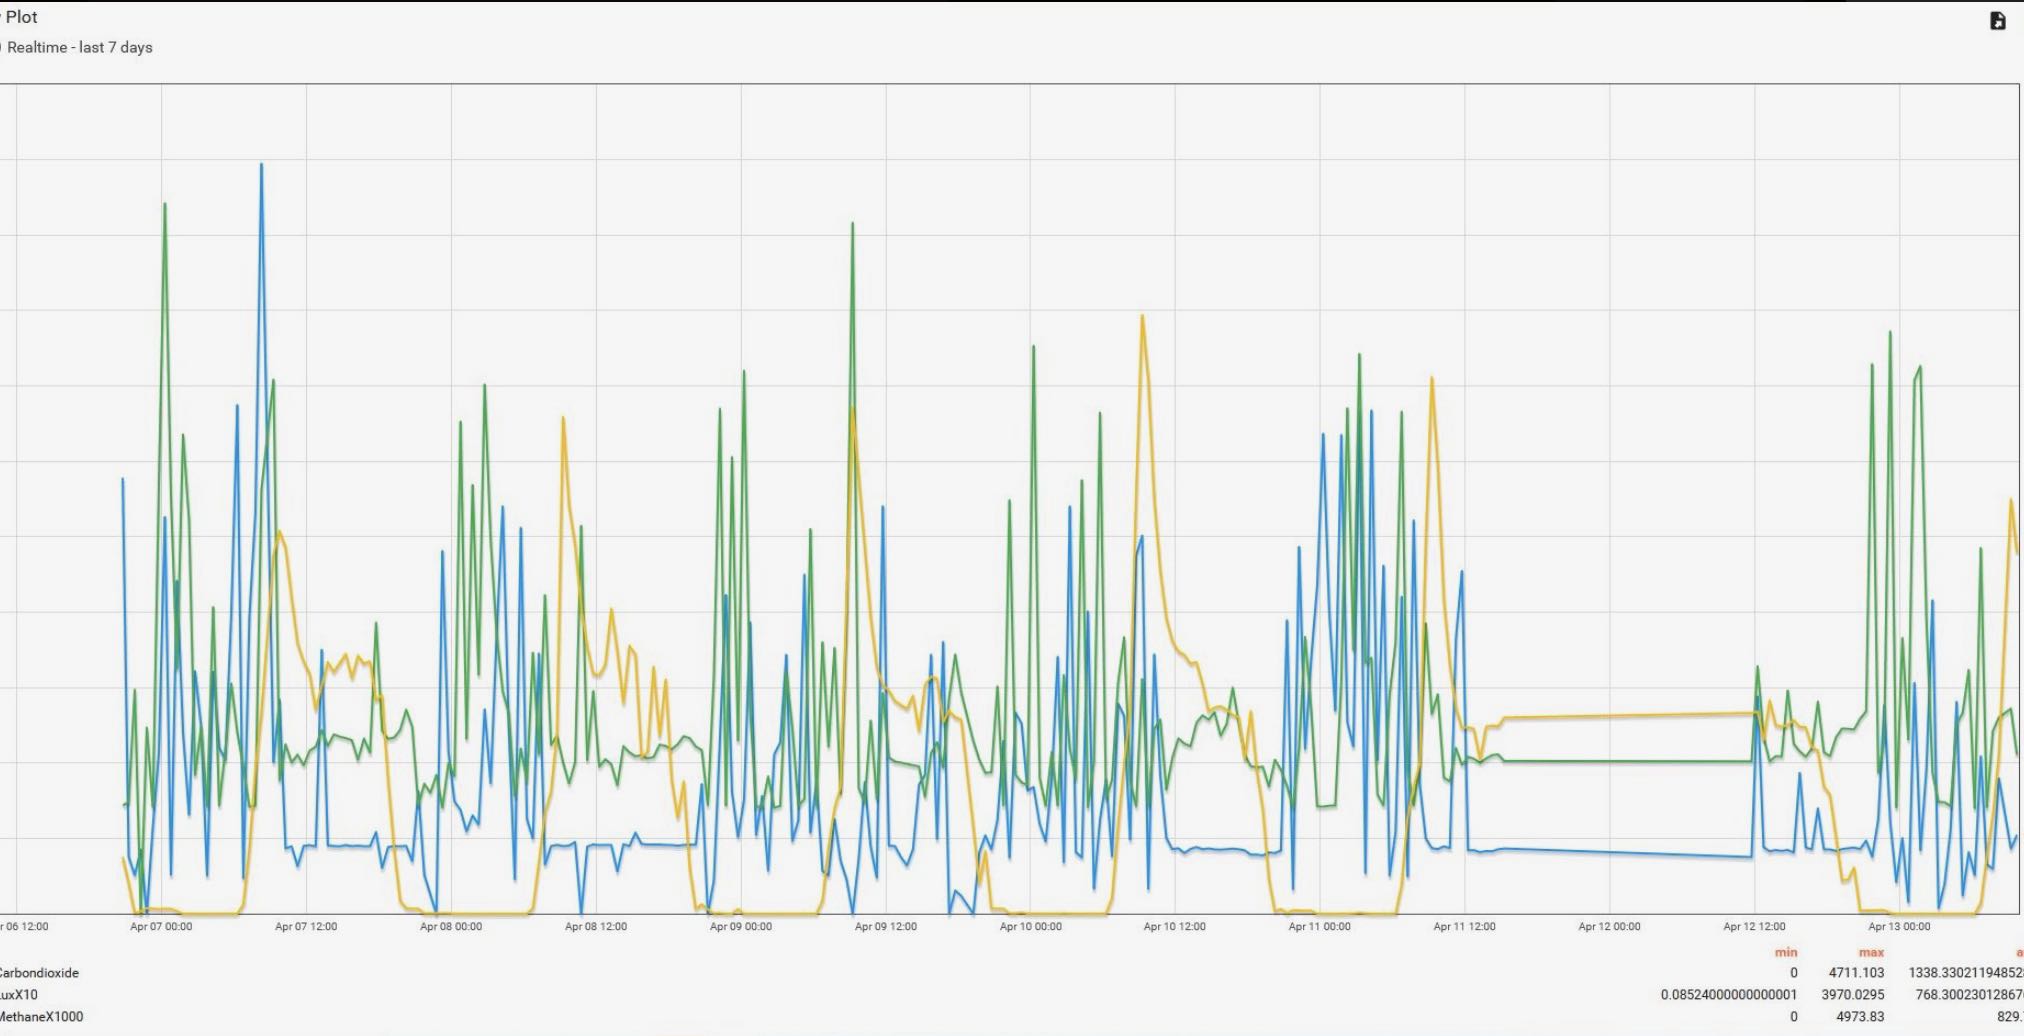Select the LuxX10 max value 3970.0295
Viewport: 2024px width, 1036px height.
[1853, 995]
